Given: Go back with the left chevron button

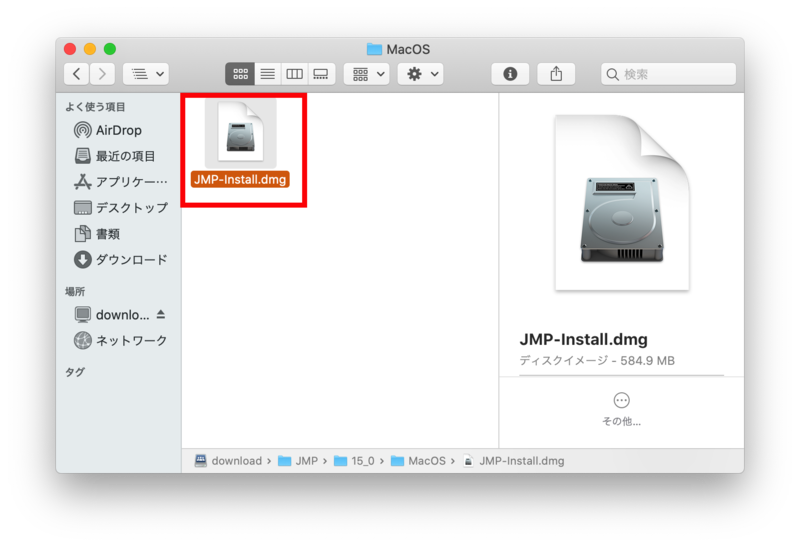Looking at the screenshot, I should click(77, 74).
